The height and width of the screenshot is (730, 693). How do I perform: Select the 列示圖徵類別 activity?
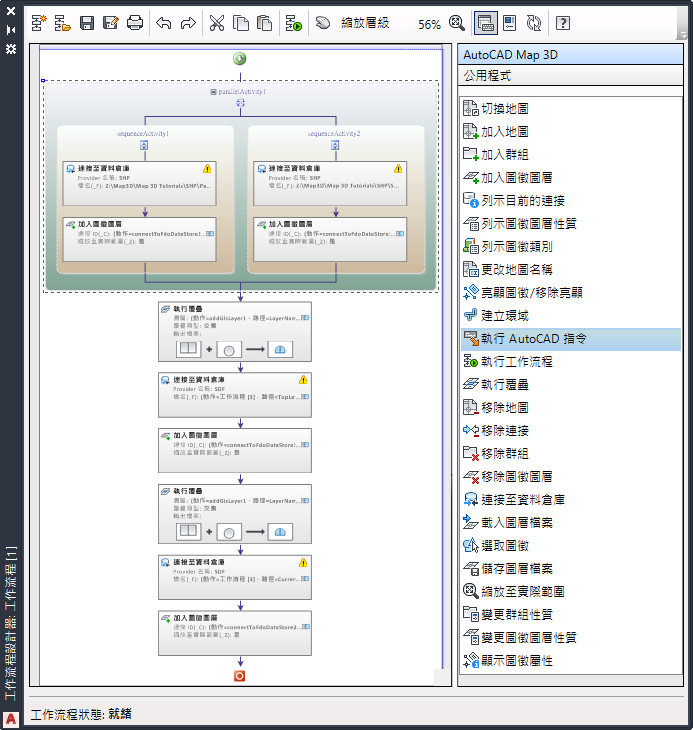[571, 247]
